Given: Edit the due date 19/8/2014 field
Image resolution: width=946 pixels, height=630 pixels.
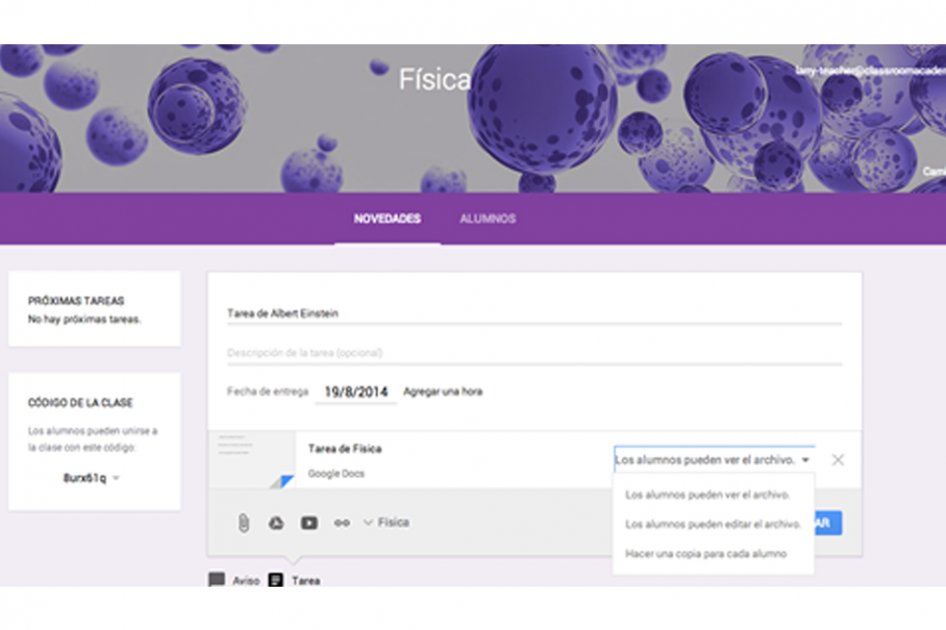Looking at the screenshot, I should [x=356, y=392].
